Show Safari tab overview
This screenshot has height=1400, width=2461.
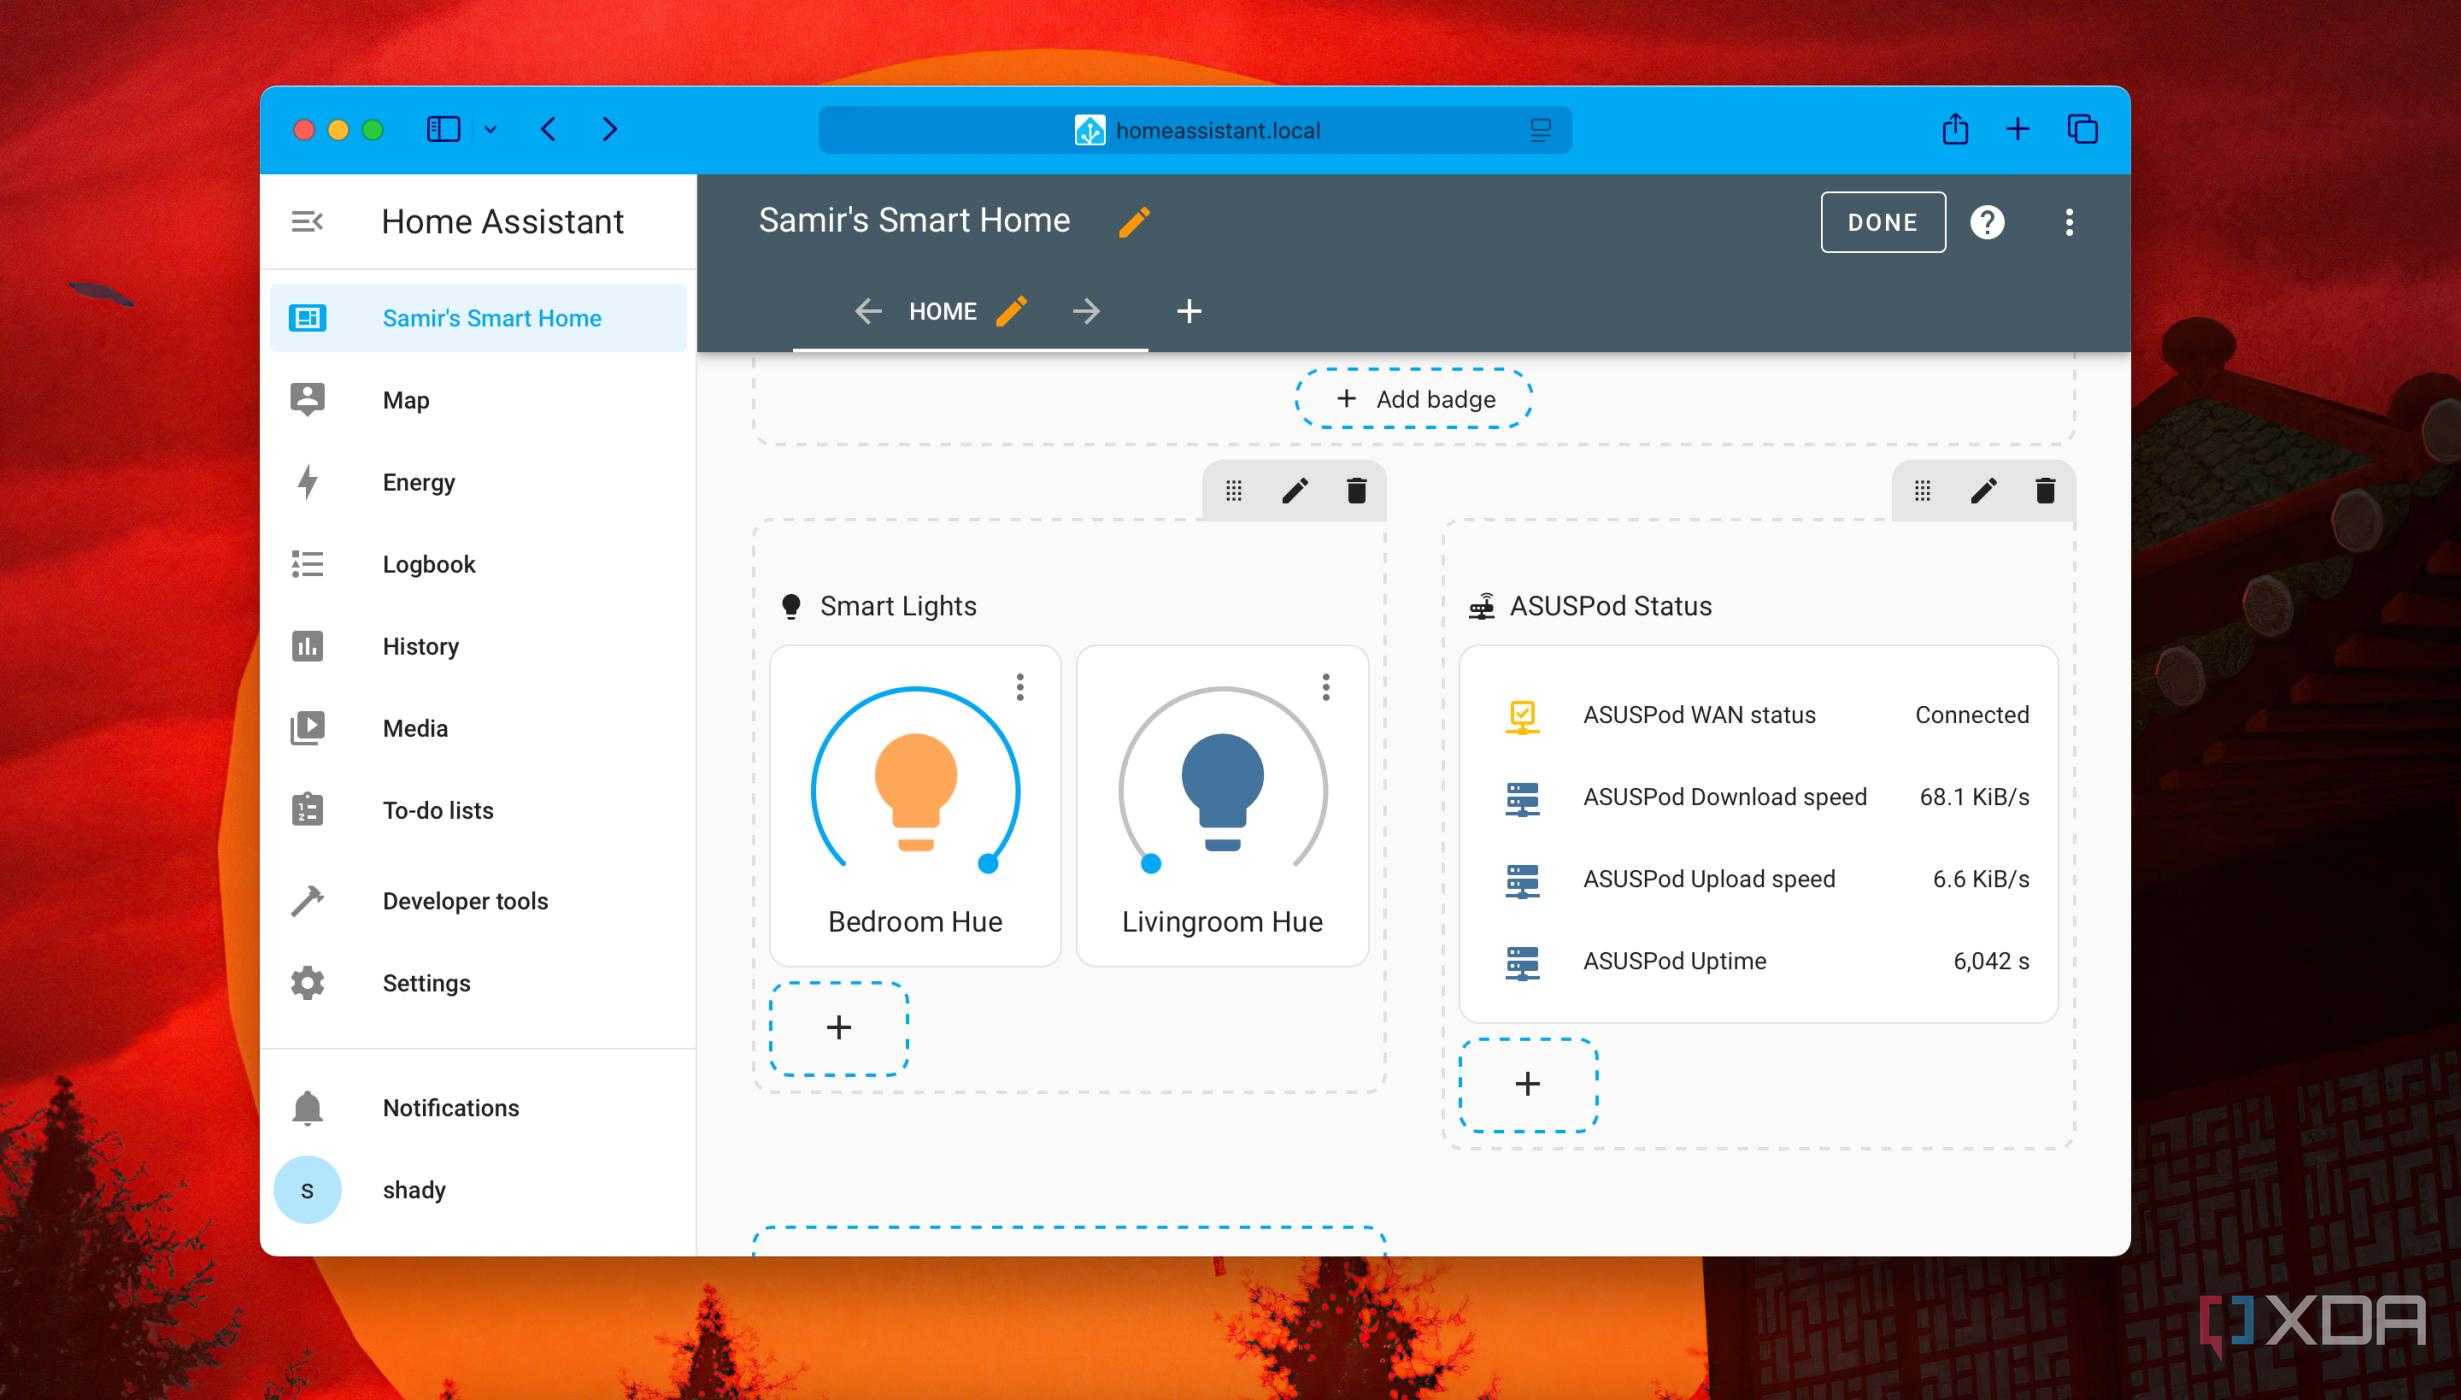click(2082, 129)
